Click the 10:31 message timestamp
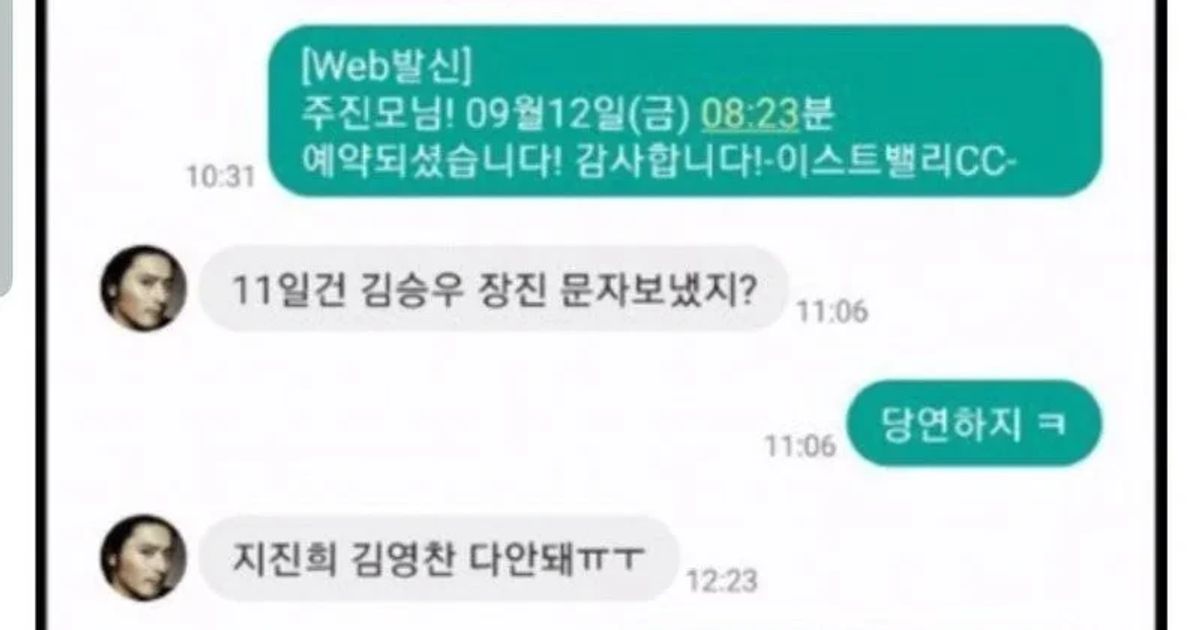Screen dimensions: 1200x630 coord(221,175)
